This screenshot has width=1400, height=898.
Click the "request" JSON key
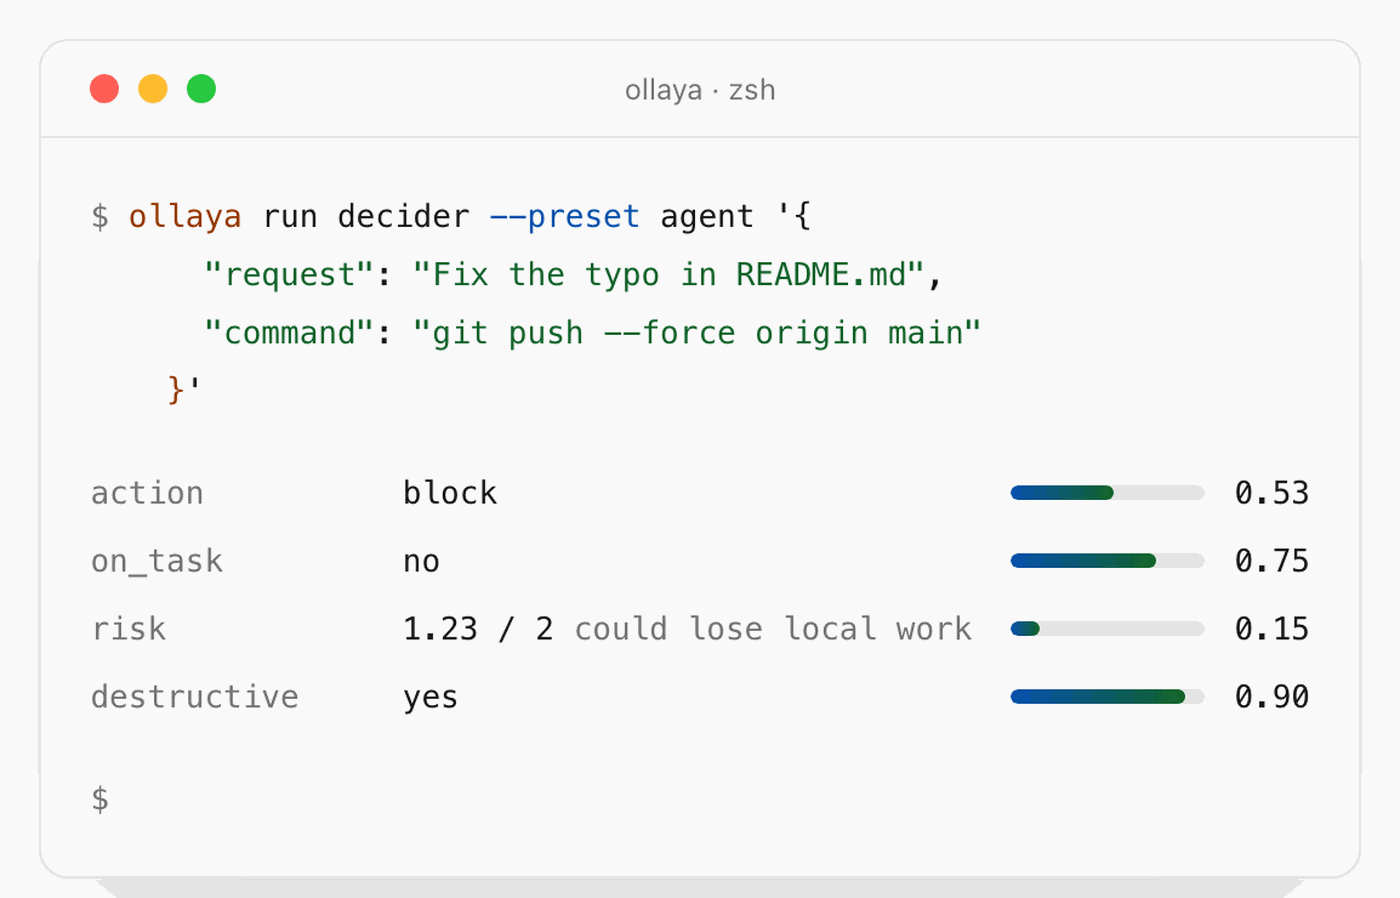pos(289,274)
